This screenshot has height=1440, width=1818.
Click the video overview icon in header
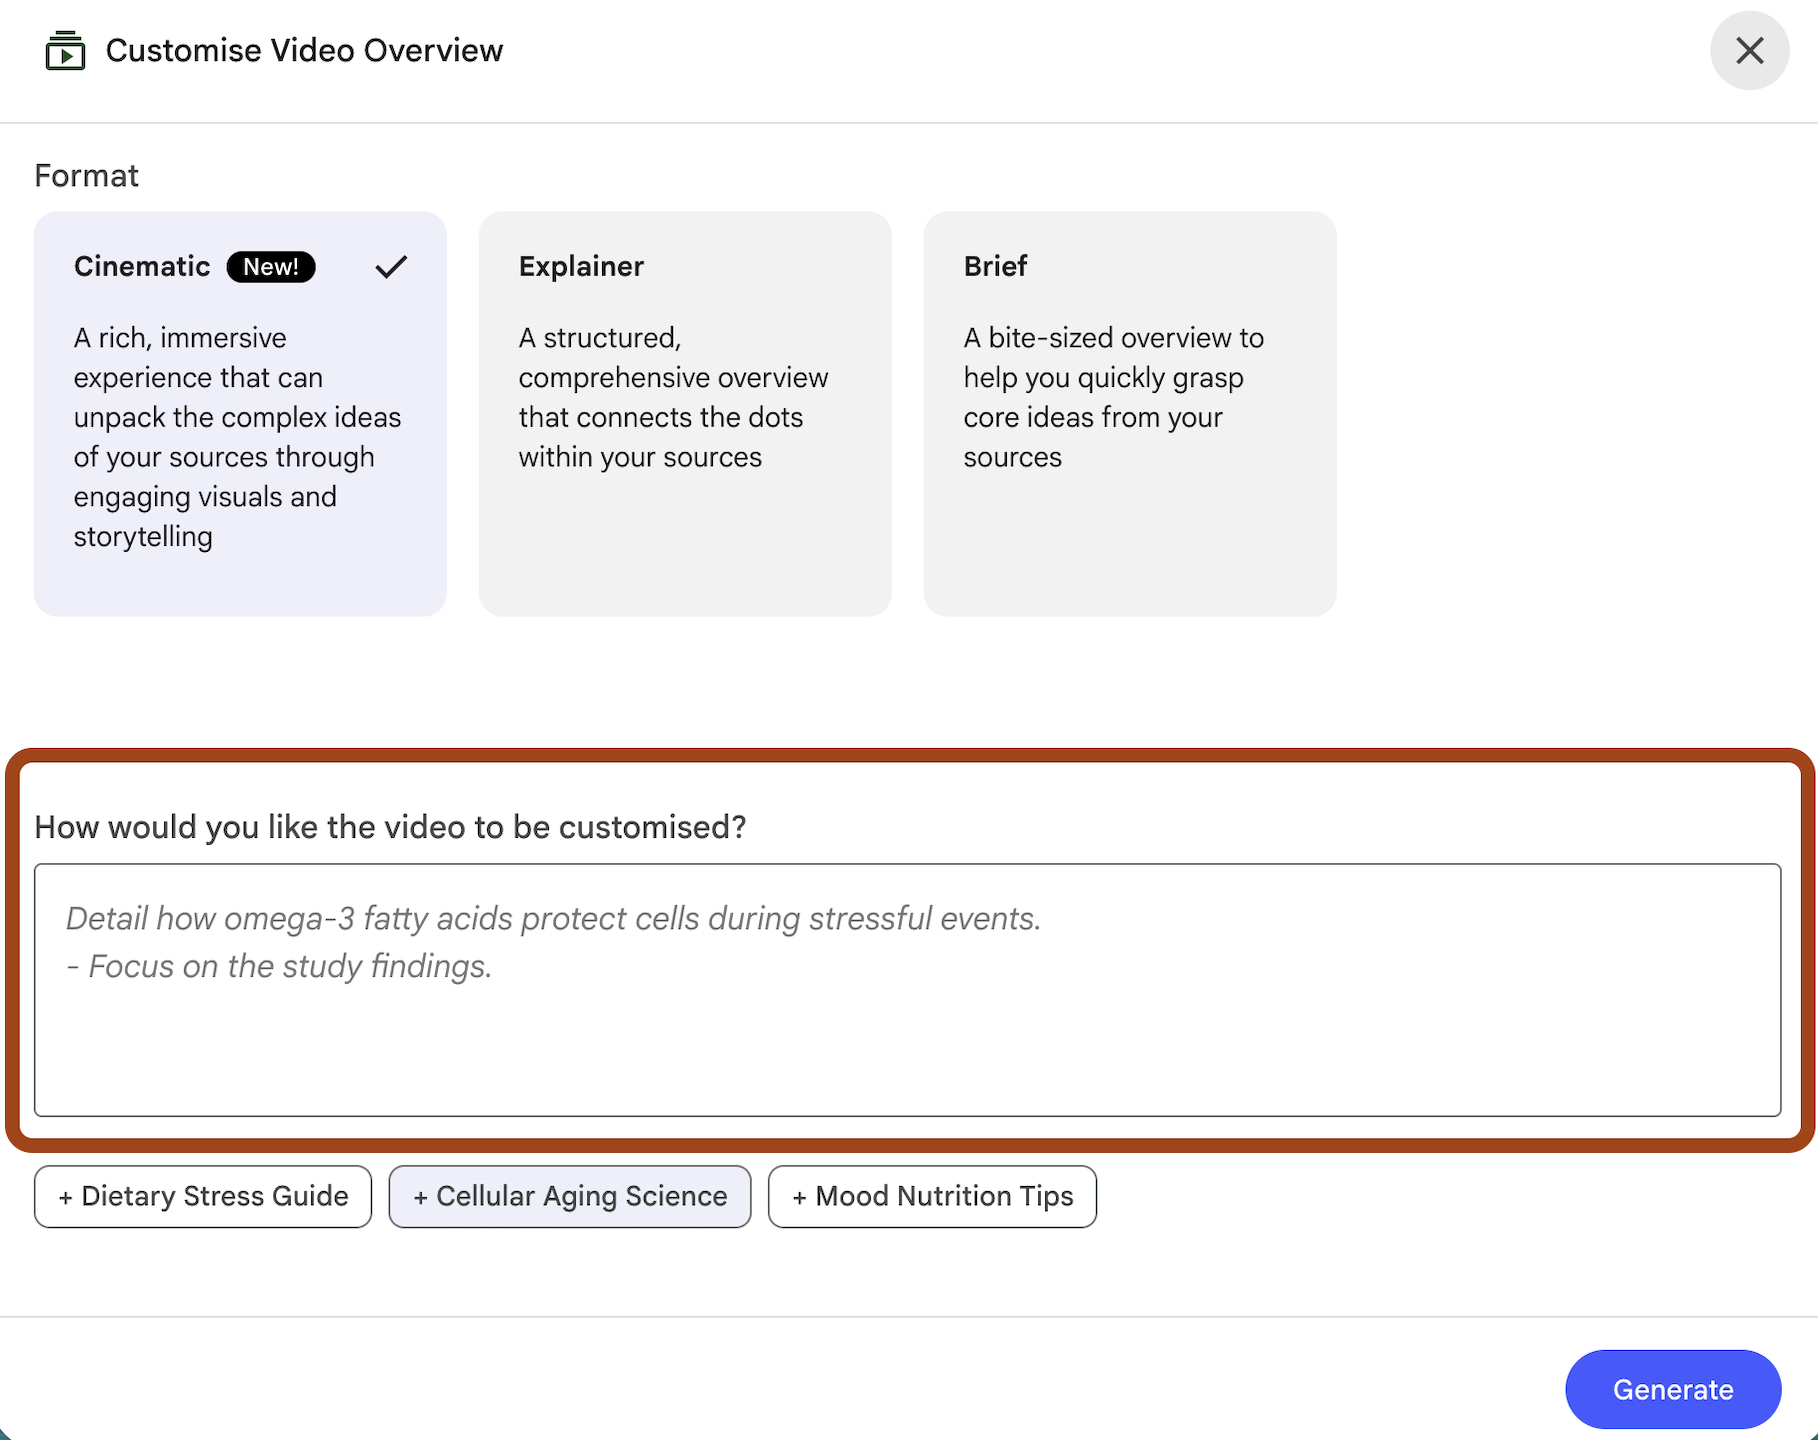(x=65, y=51)
